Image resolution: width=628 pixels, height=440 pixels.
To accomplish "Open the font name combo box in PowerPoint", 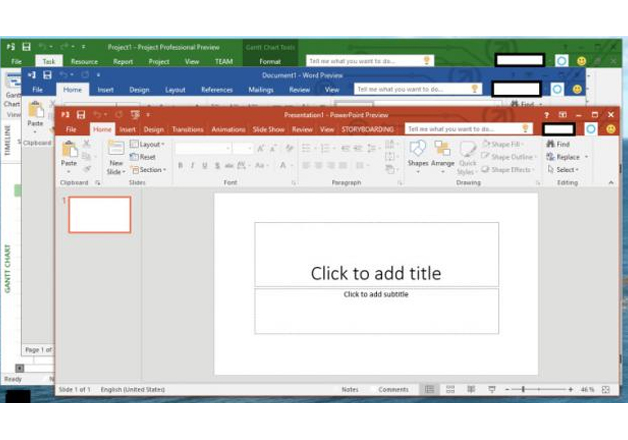I will [x=203, y=149].
